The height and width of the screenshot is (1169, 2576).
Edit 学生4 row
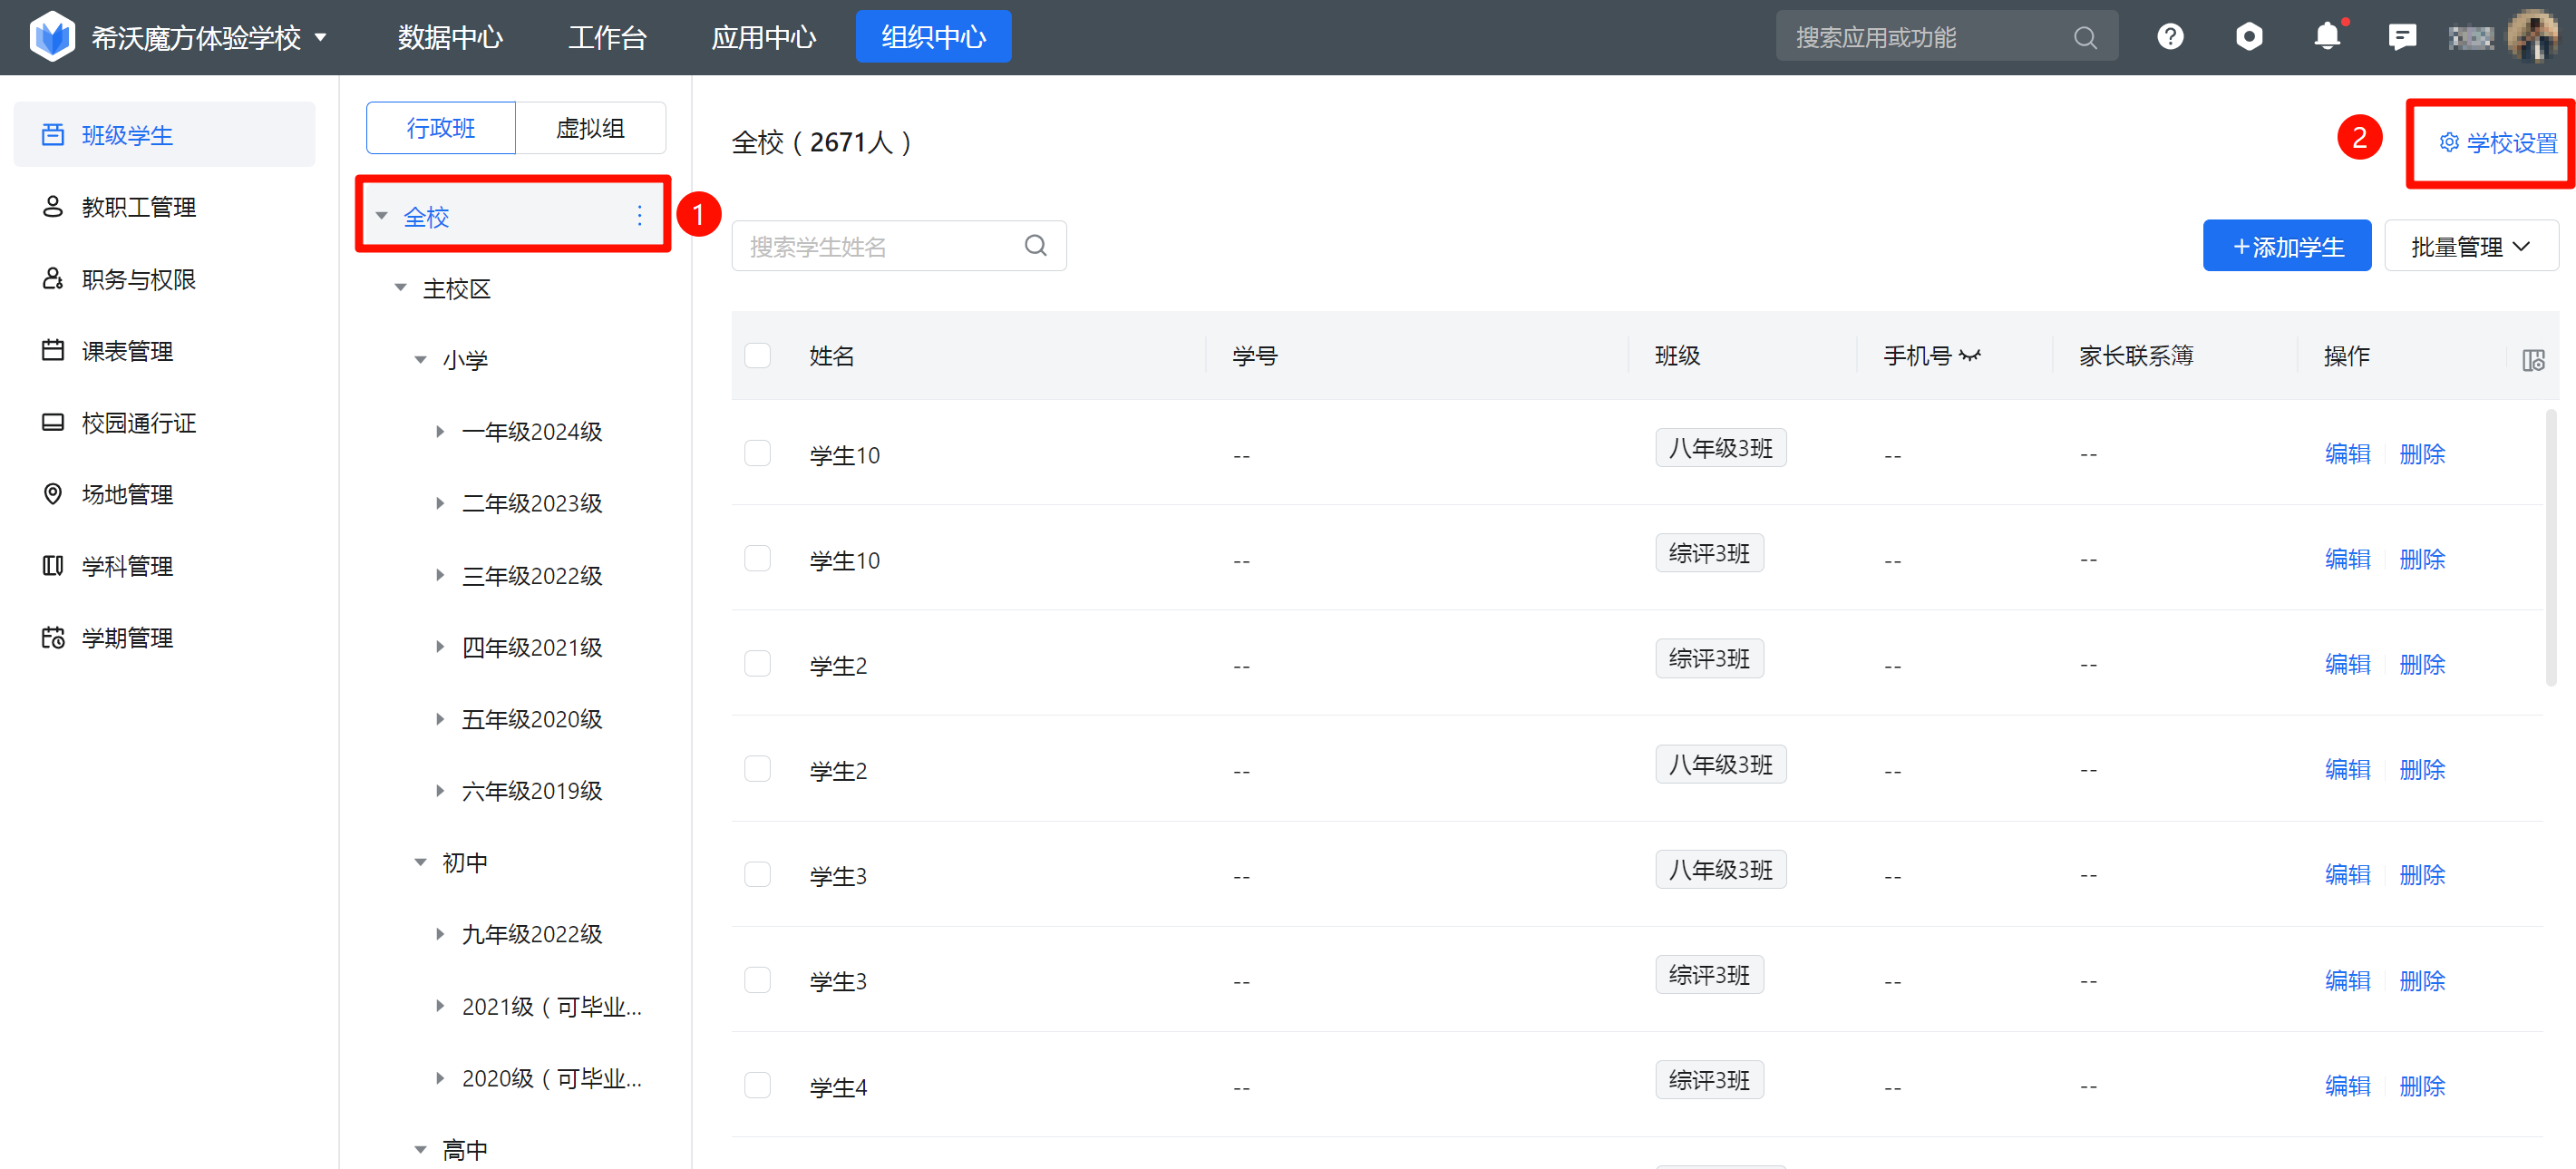tap(2347, 1086)
